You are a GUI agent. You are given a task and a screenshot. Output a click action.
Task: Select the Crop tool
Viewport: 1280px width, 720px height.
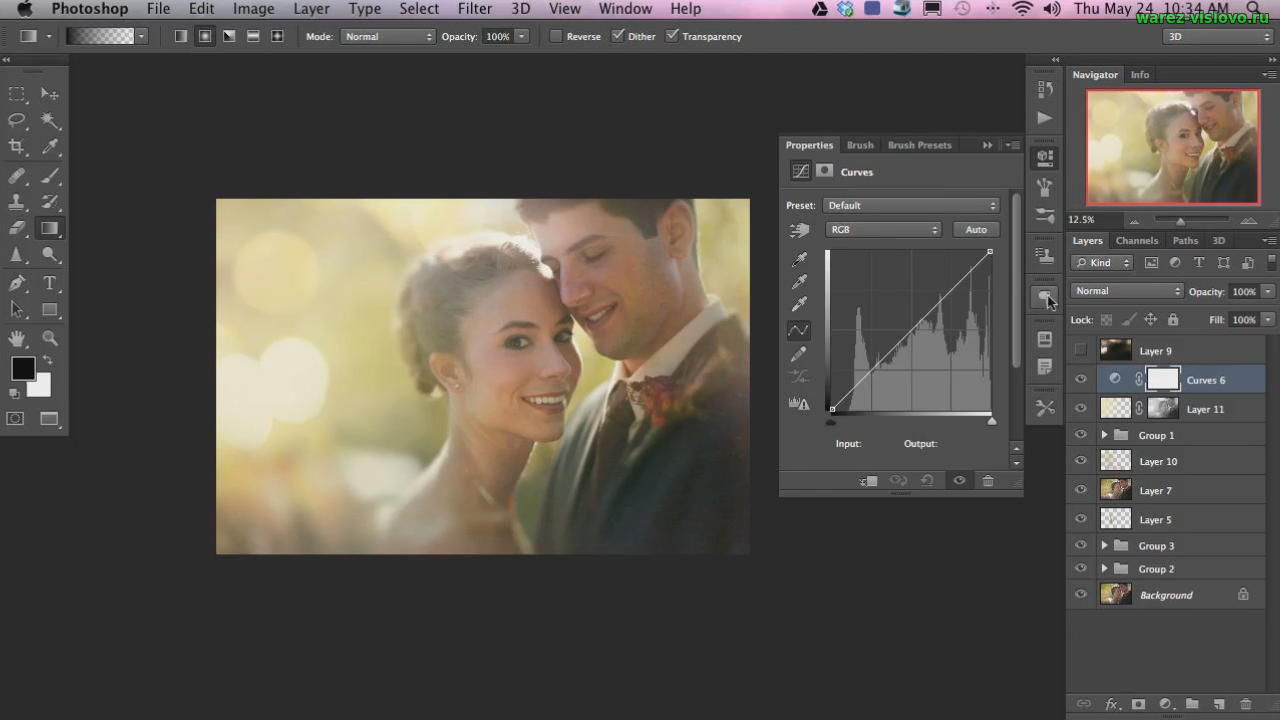click(x=17, y=147)
